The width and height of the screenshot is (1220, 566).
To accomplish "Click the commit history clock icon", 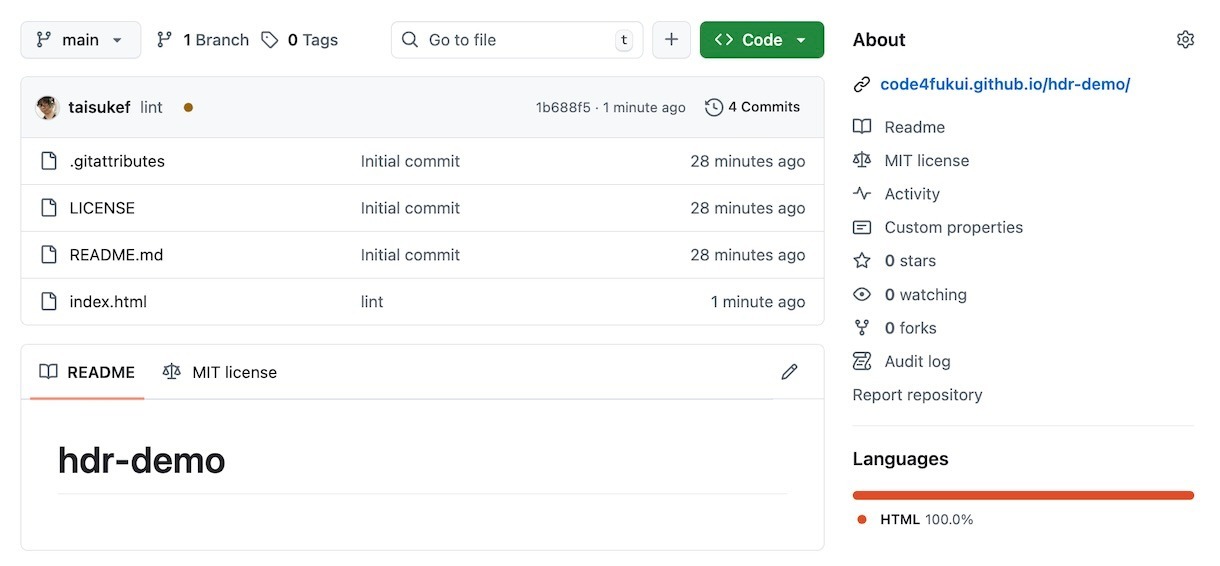I will pyautogui.click(x=714, y=107).
